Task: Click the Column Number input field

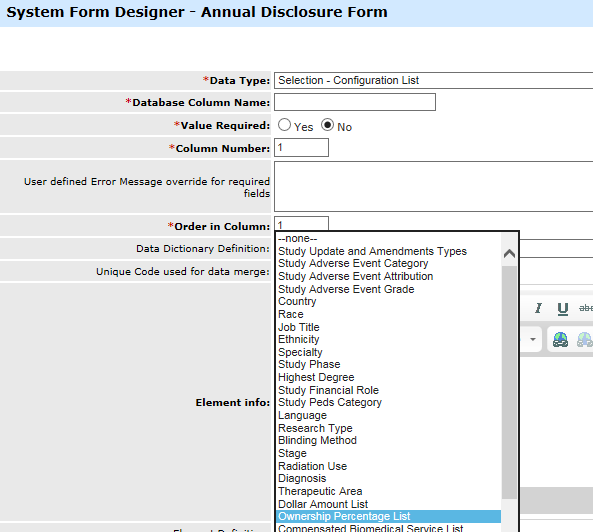Action: coord(301,147)
